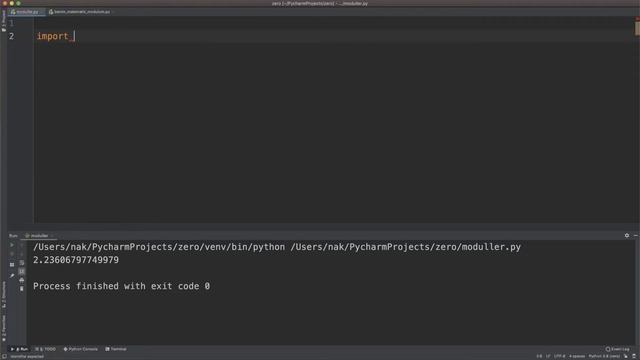Click the 'Process finished with exit code 0' text

click(121, 286)
